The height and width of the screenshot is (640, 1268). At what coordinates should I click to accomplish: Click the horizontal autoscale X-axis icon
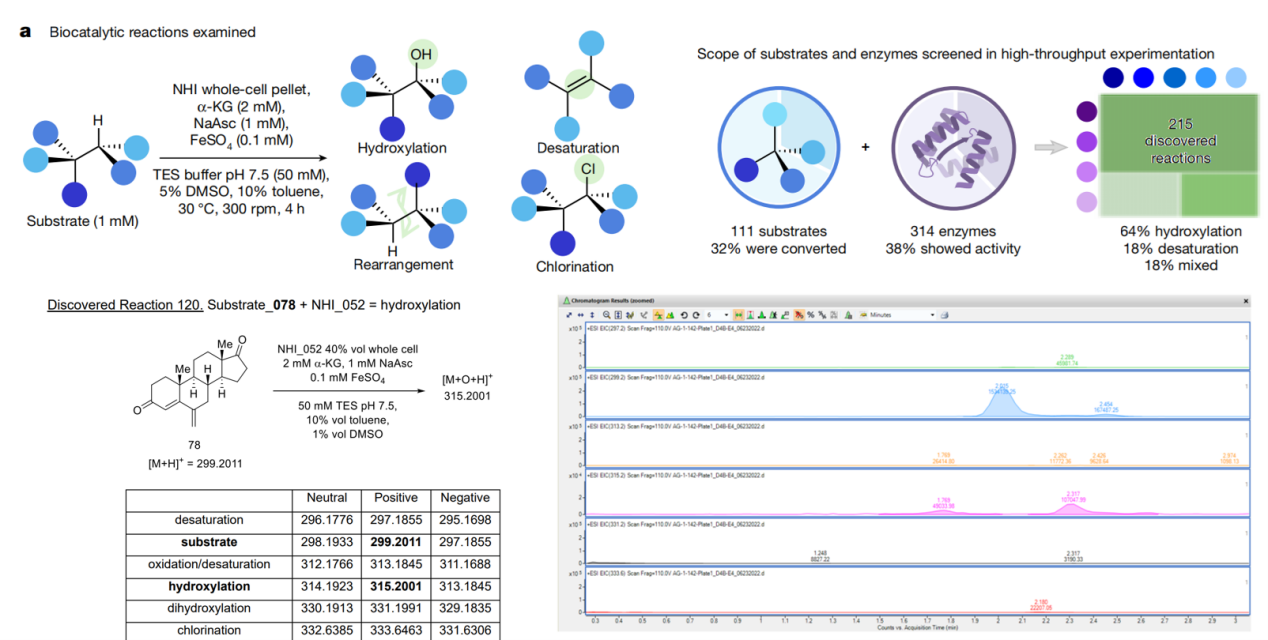[581, 315]
